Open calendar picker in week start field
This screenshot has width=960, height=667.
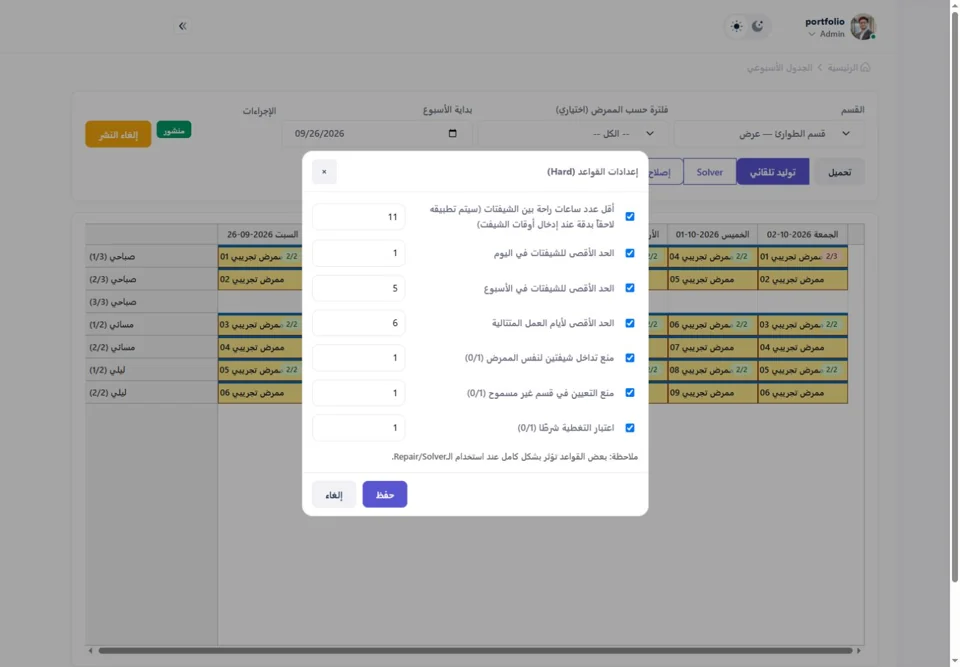pyautogui.click(x=452, y=134)
